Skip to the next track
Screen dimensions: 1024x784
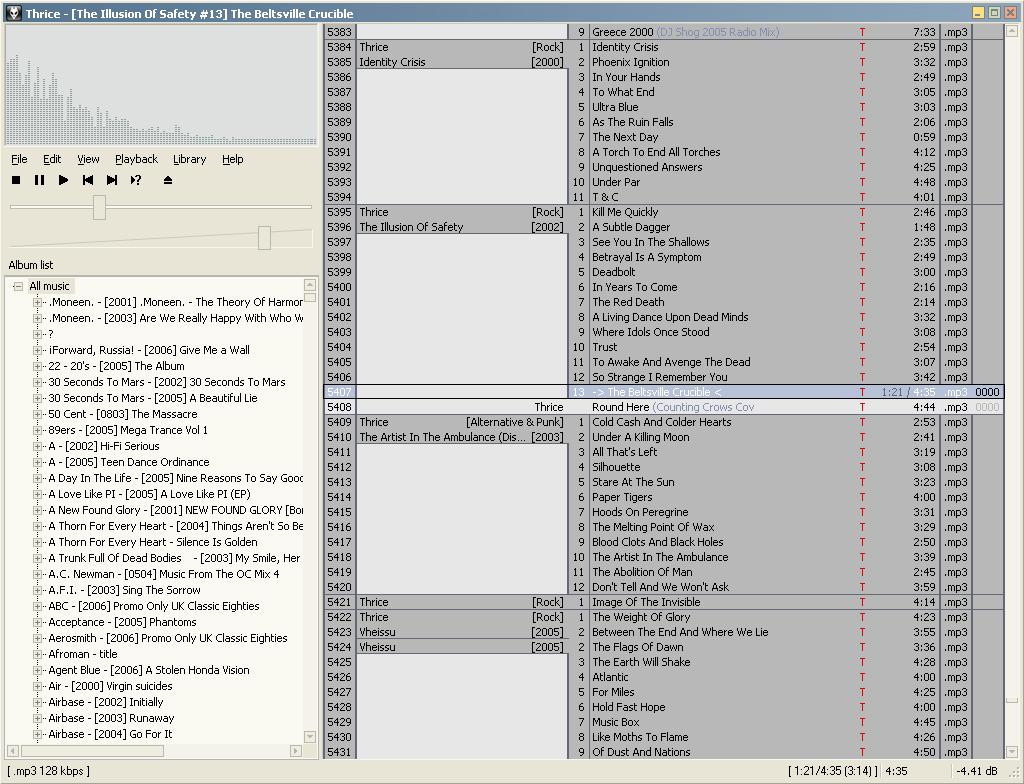[112, 180]
